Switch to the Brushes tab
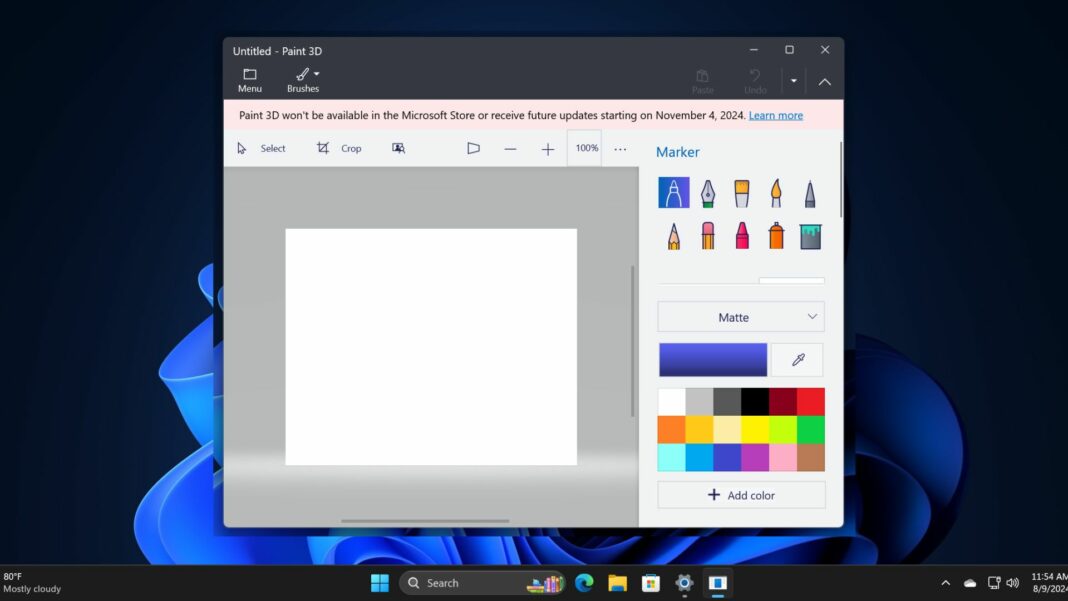This screenshot has height=601, width=1068. 303,80
